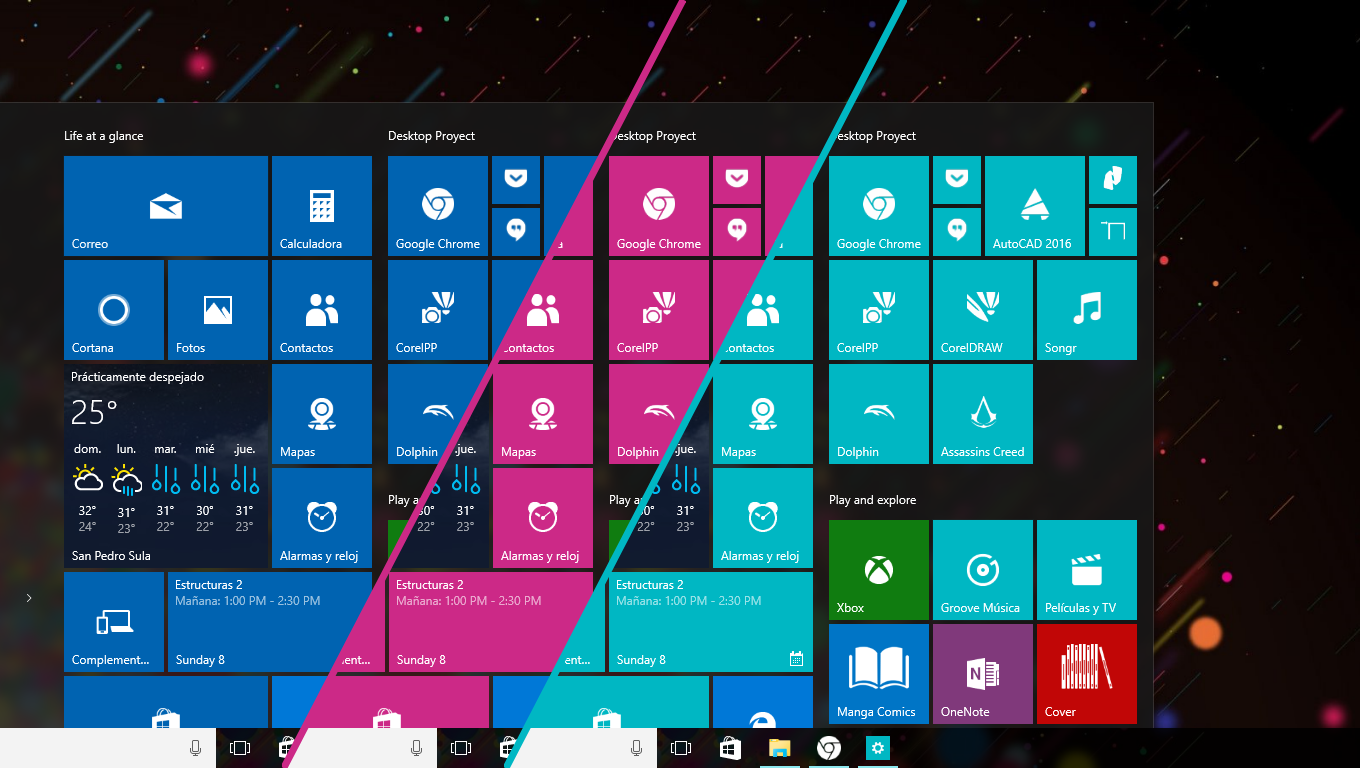Expand the Start menu sidebar chevron
This screenshot has height=768, width=1360.
[x=29, y=597]
